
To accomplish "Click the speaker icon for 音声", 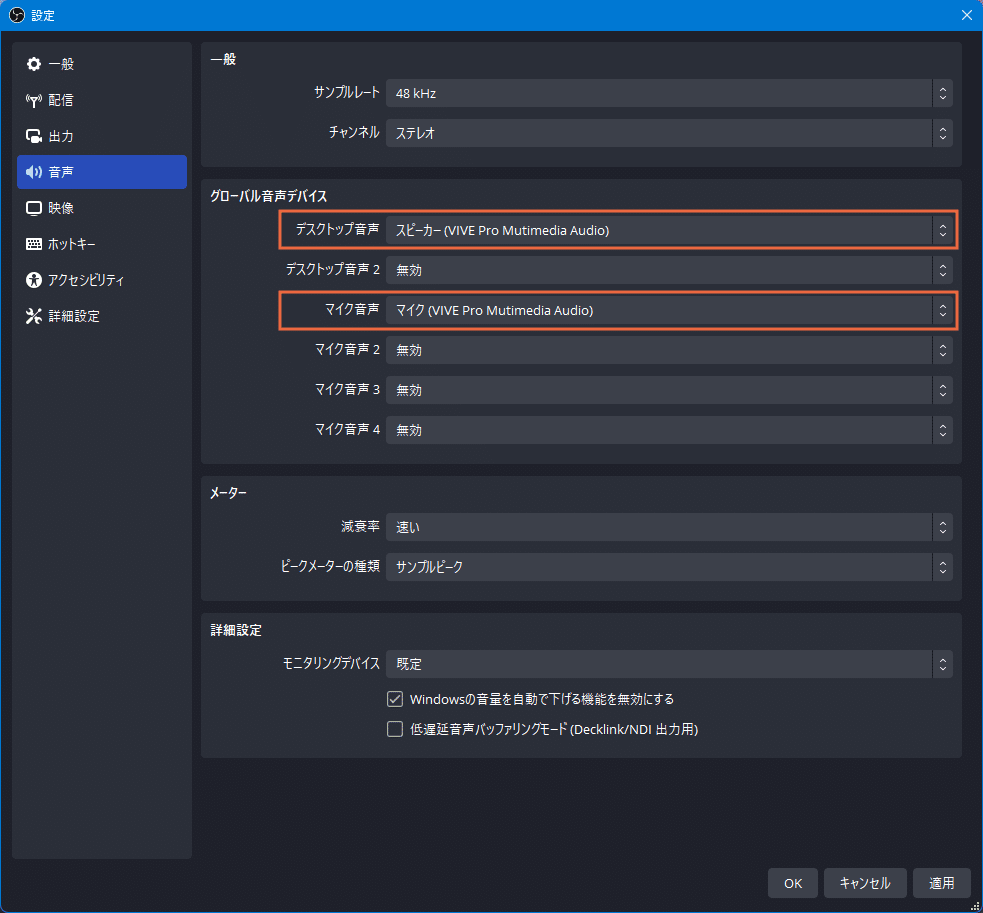I will pos(33,172).
